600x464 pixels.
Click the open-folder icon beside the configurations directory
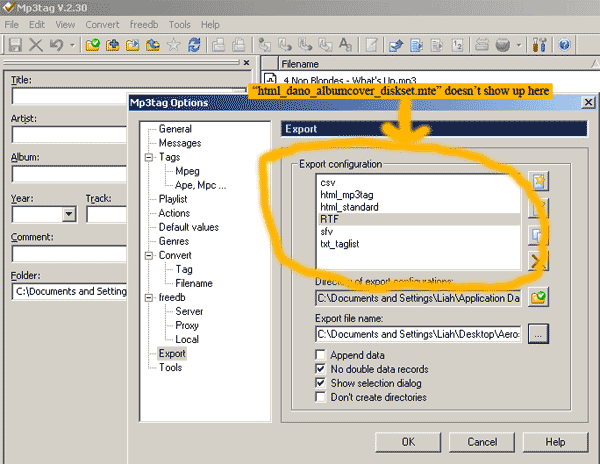[x=538, y=297]
